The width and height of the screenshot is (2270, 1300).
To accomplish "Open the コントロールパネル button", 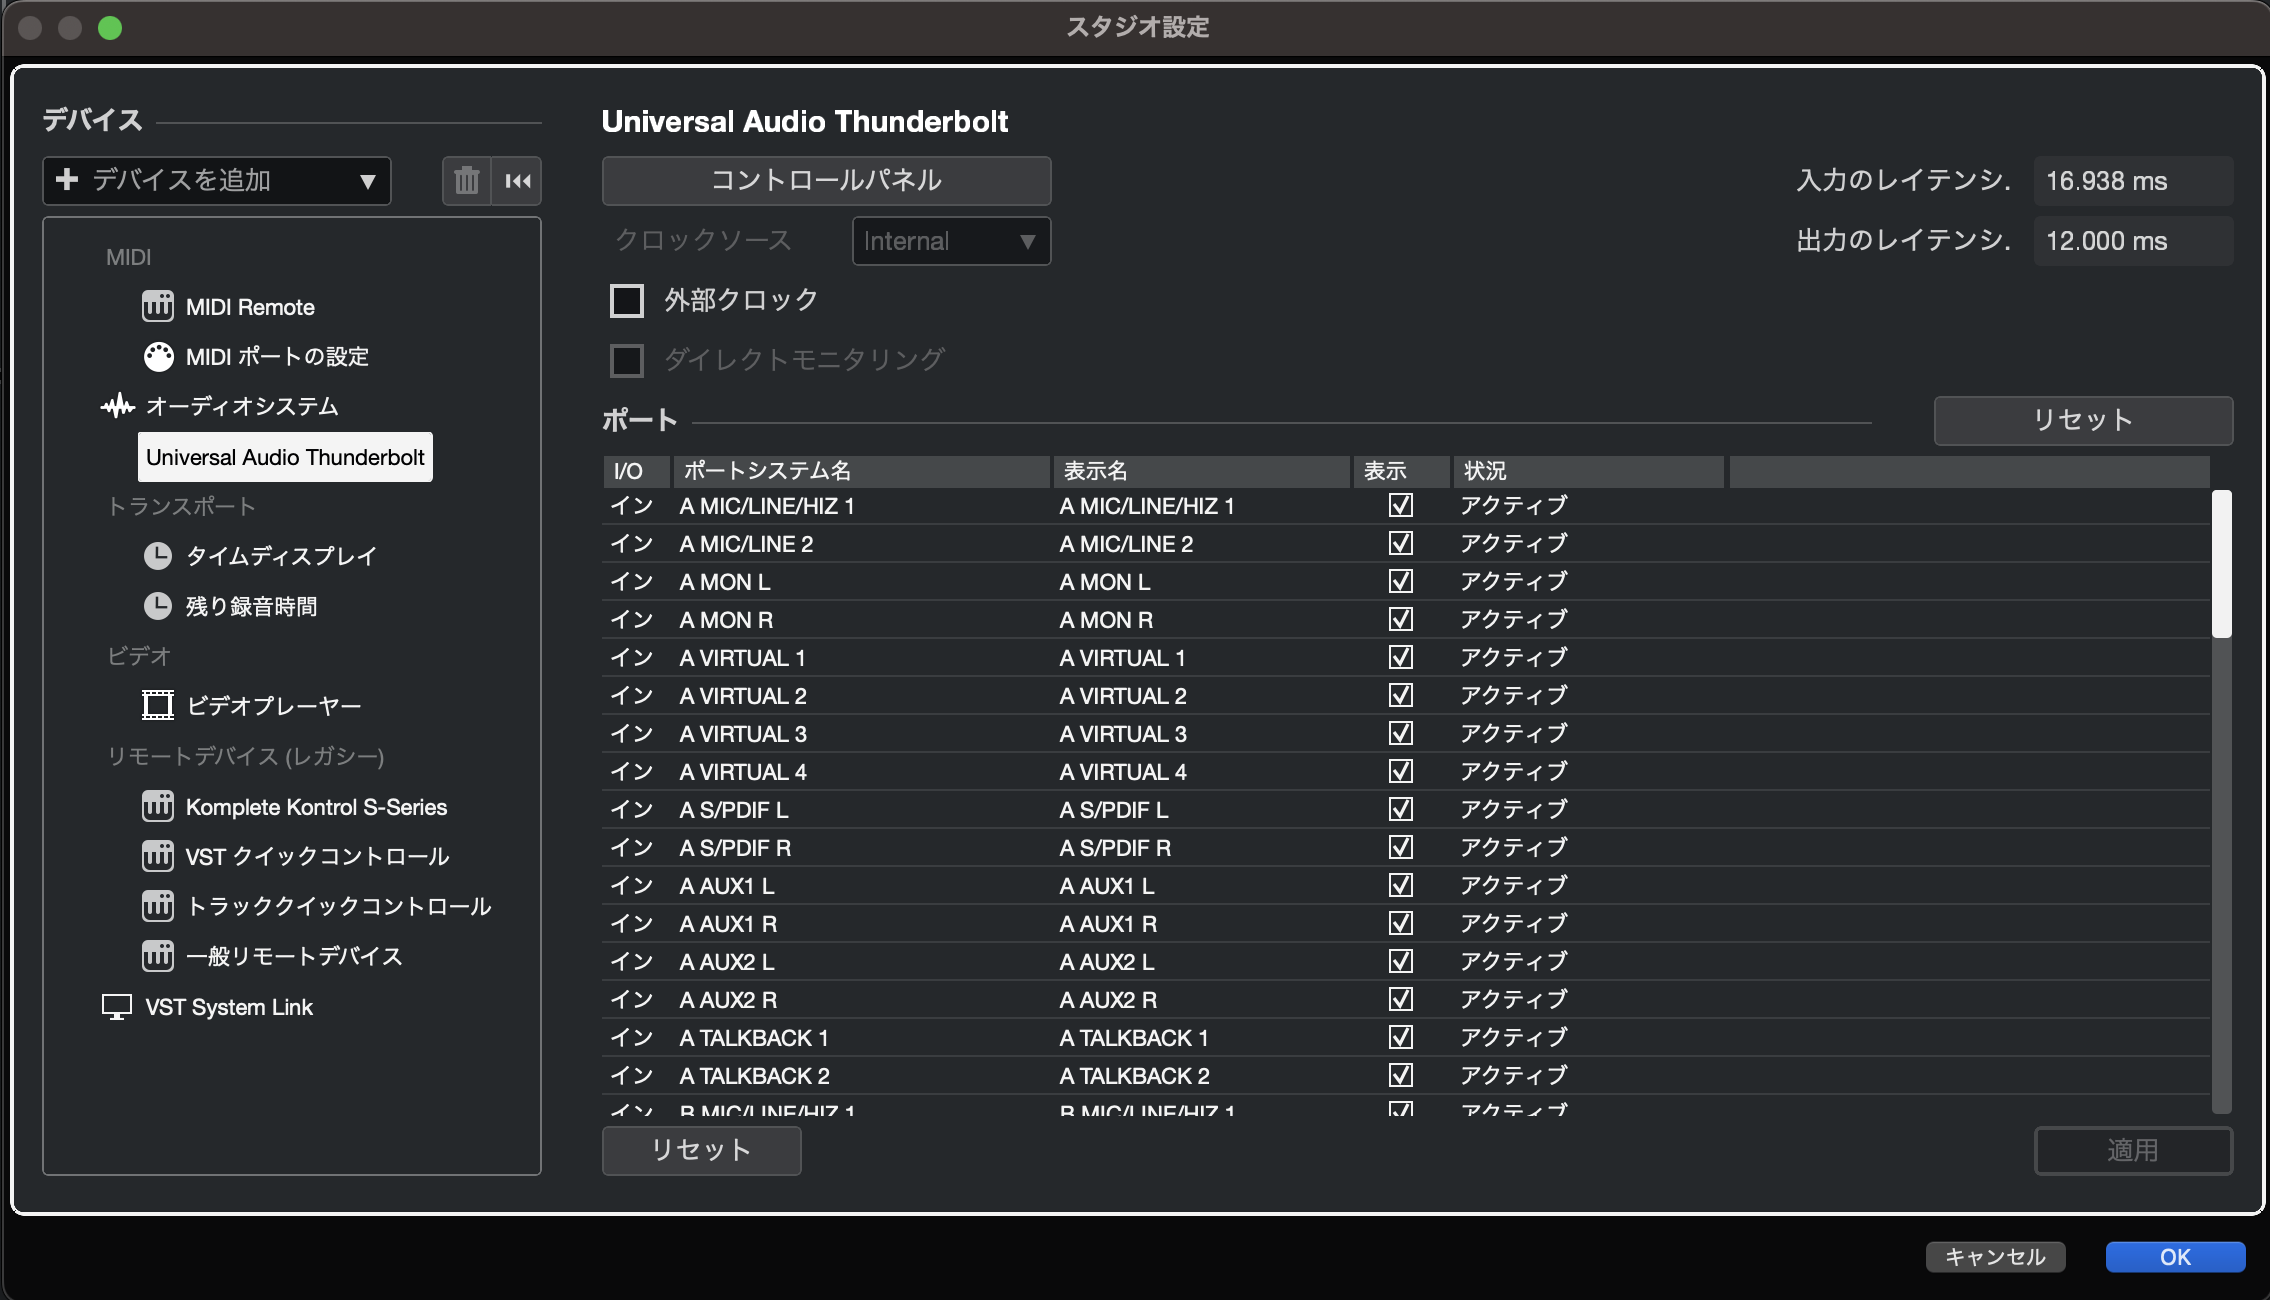I will pos(826,181).
